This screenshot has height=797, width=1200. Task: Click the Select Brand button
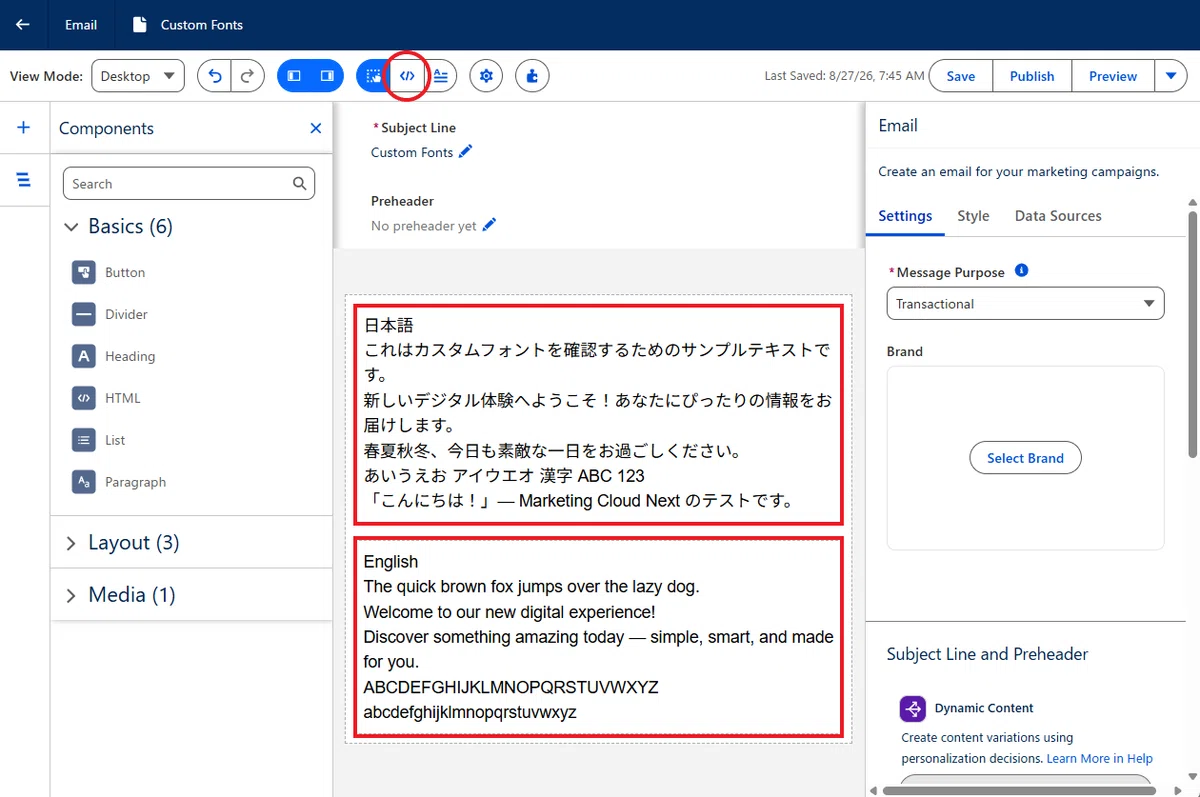(x=1025, y=458)
